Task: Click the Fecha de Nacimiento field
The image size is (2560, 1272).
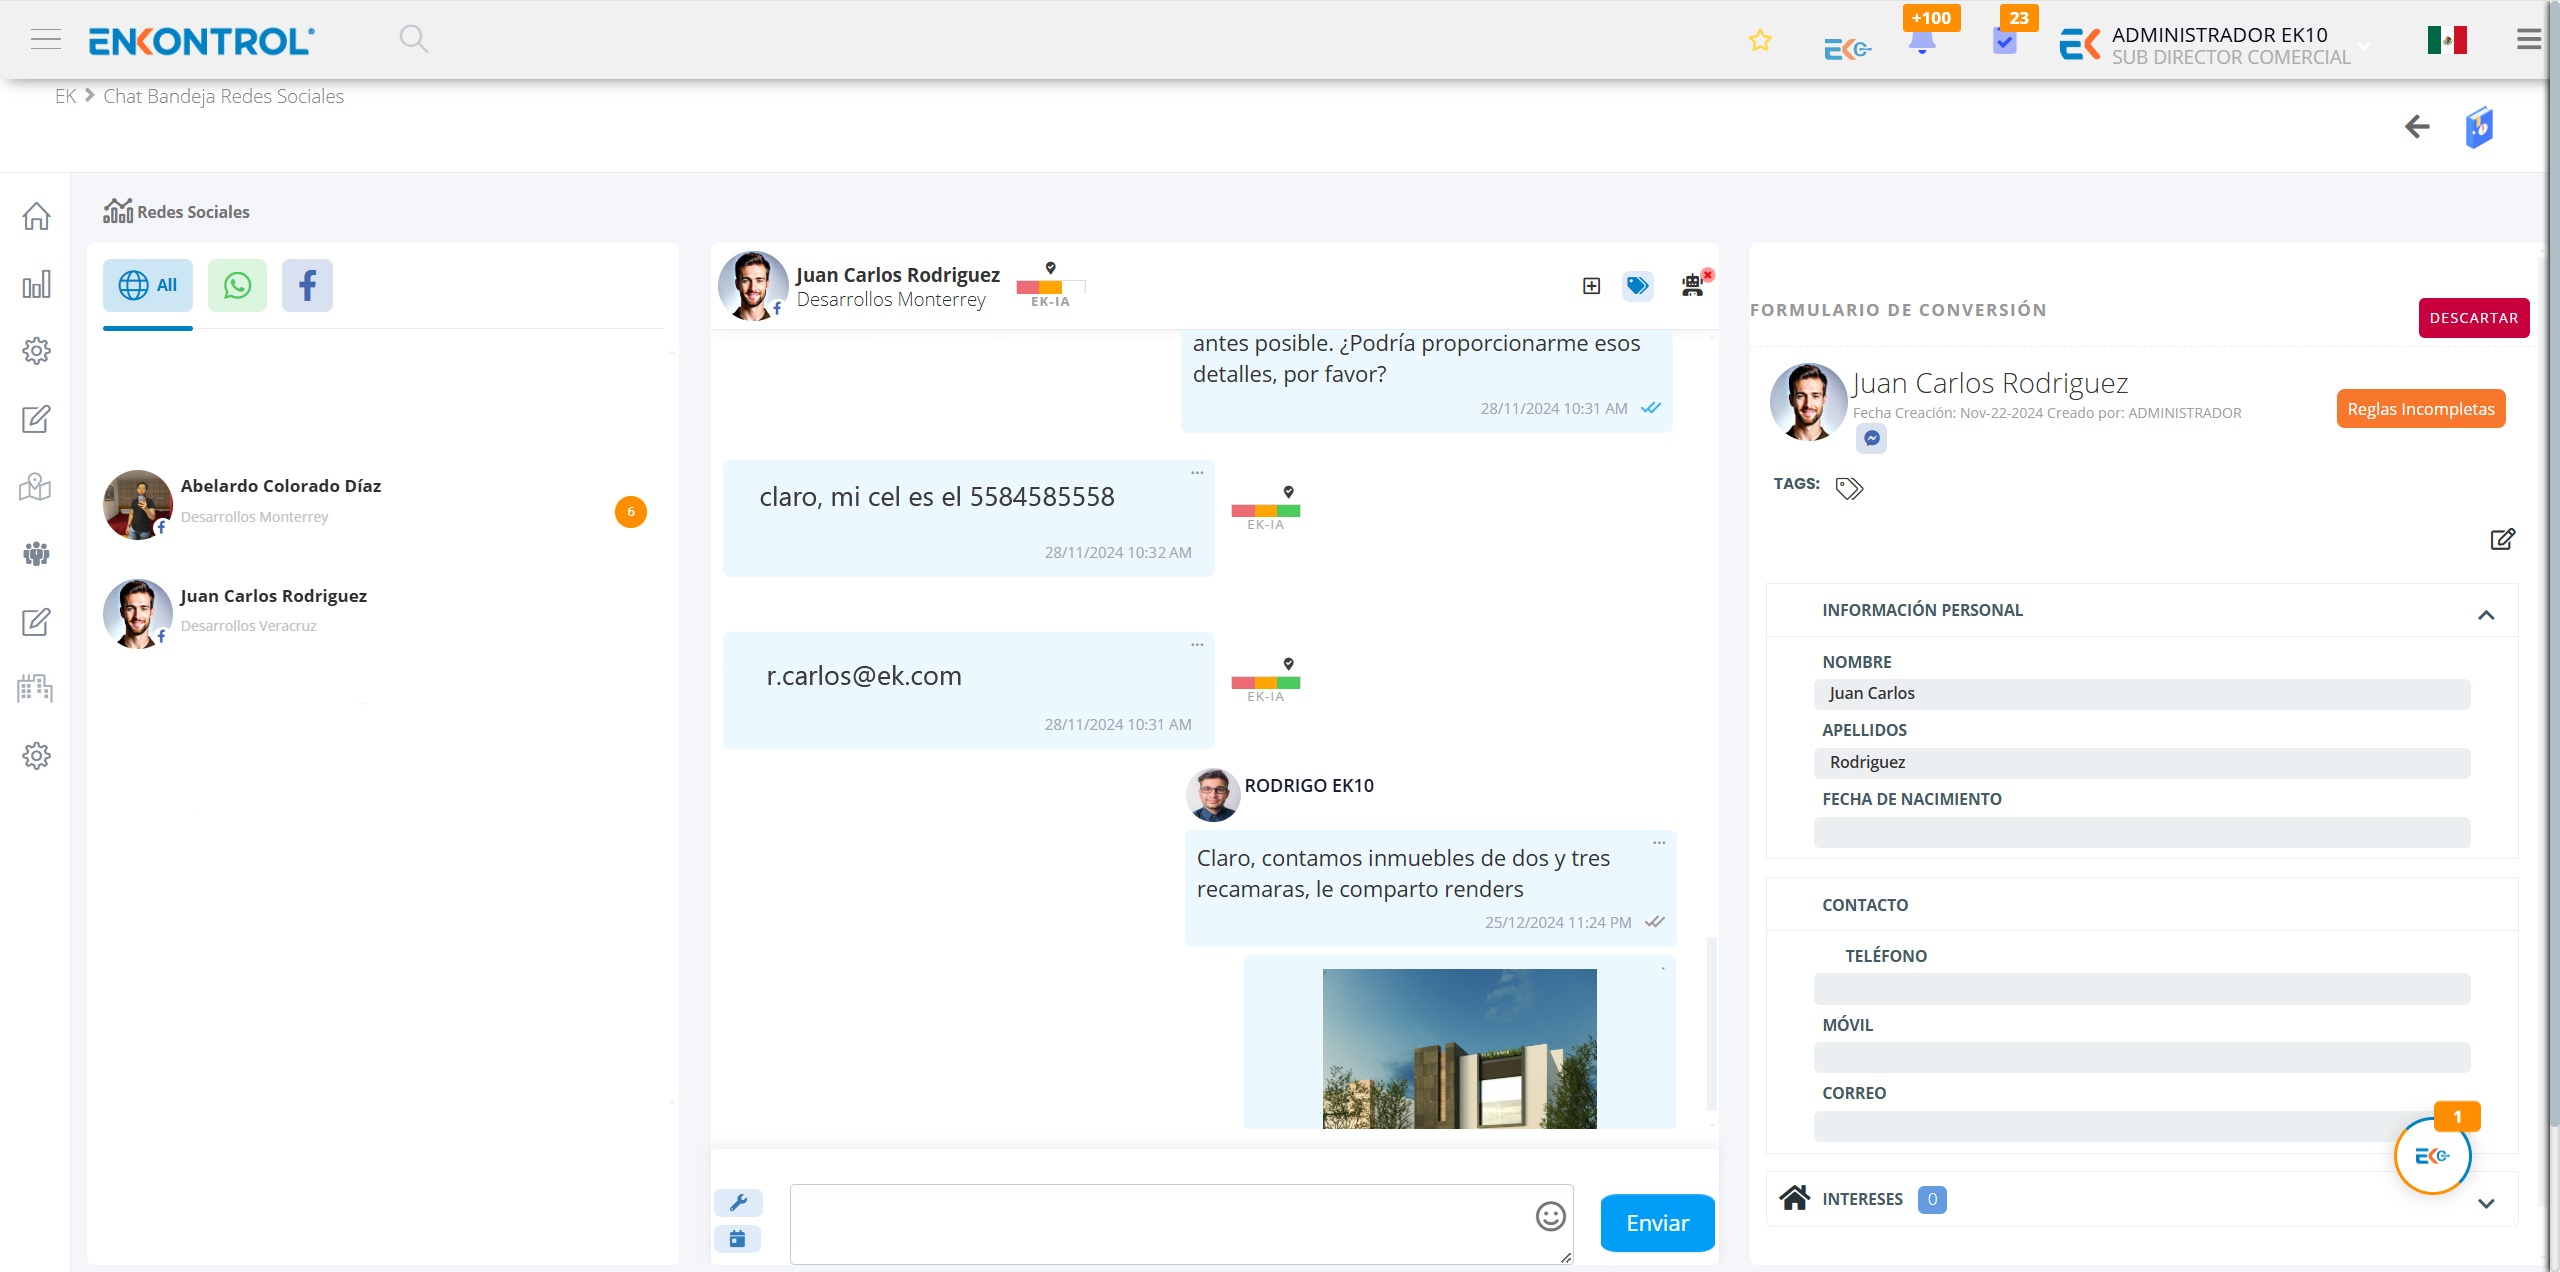Action: click(x=2141, y=832)
